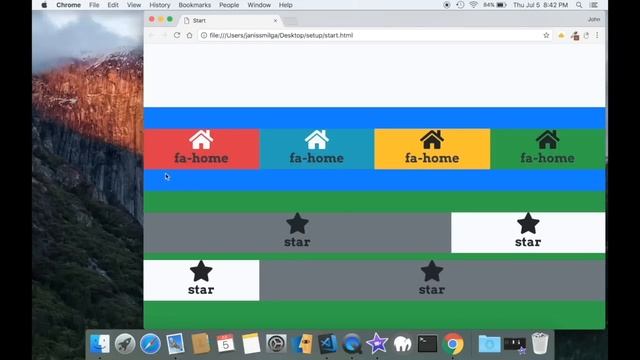Open the Downloads folder in the dock

click(489, 344)
